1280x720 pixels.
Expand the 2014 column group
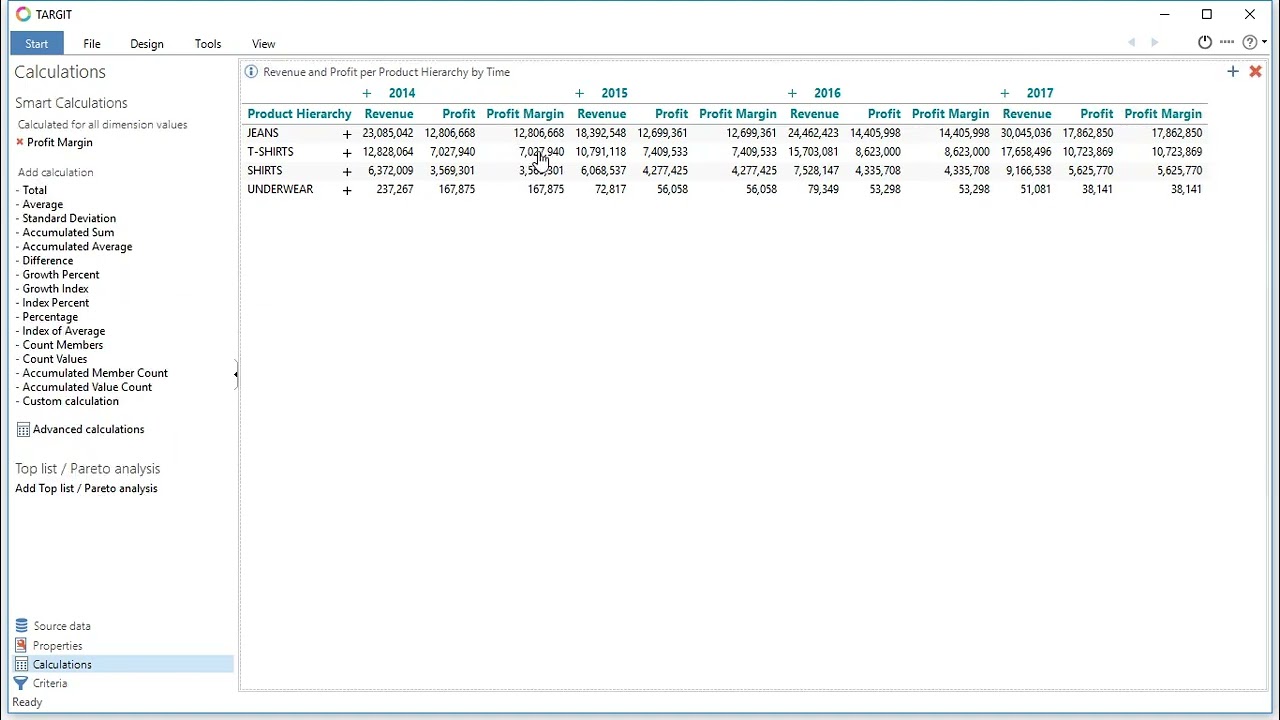click(x=367, y=94)
